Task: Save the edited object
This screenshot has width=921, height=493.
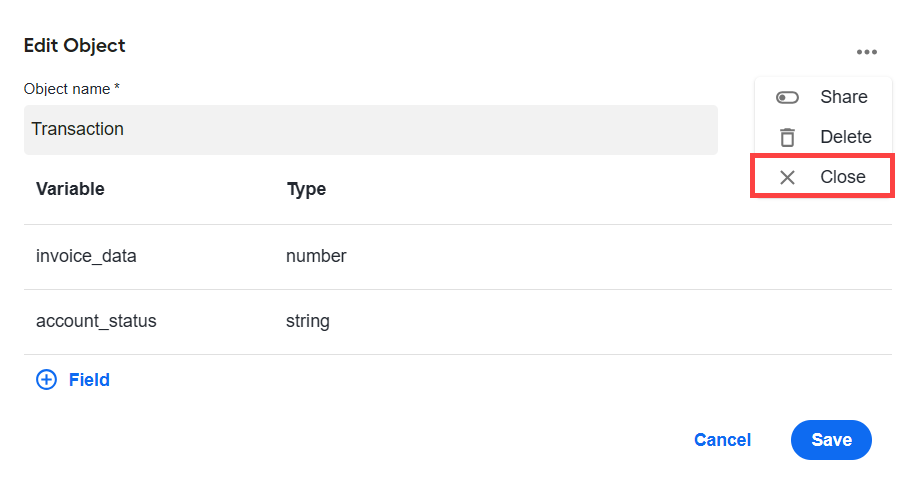Action: [831, 440]
